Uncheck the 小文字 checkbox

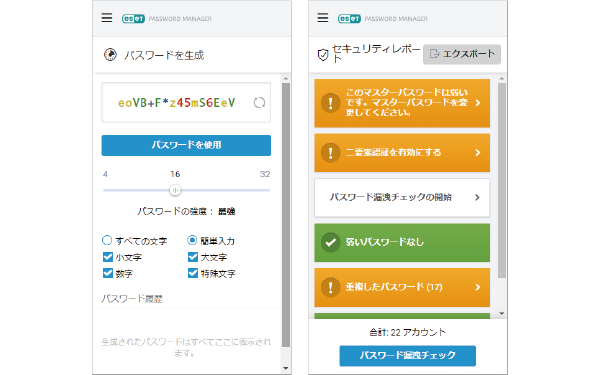108,257
